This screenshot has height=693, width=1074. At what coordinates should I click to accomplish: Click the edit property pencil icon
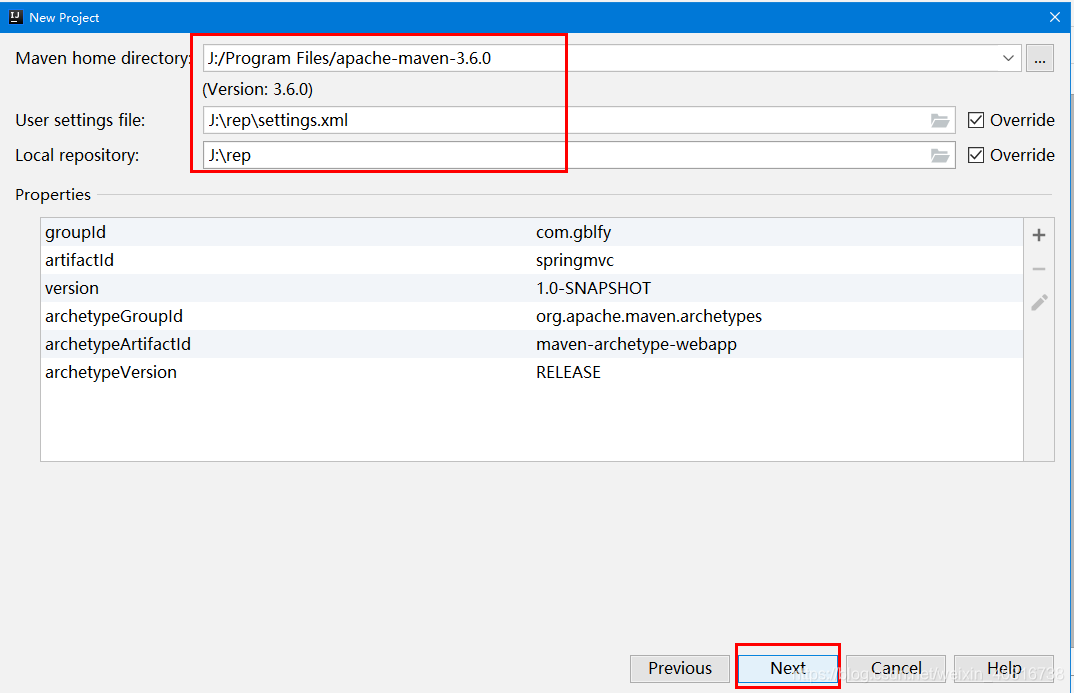(x=1039, y=302)
